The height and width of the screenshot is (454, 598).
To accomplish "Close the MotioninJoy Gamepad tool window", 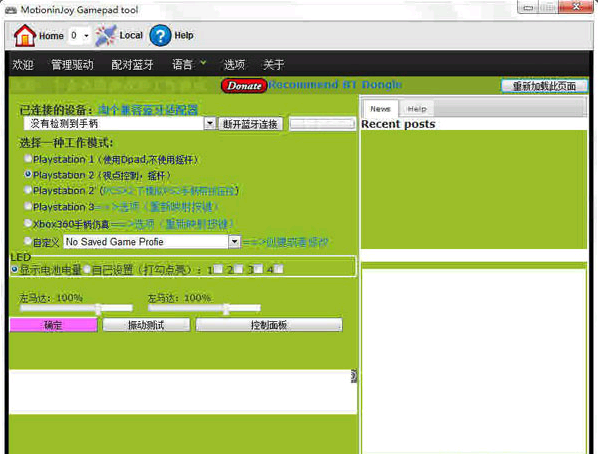I will (x=576, y=7).
